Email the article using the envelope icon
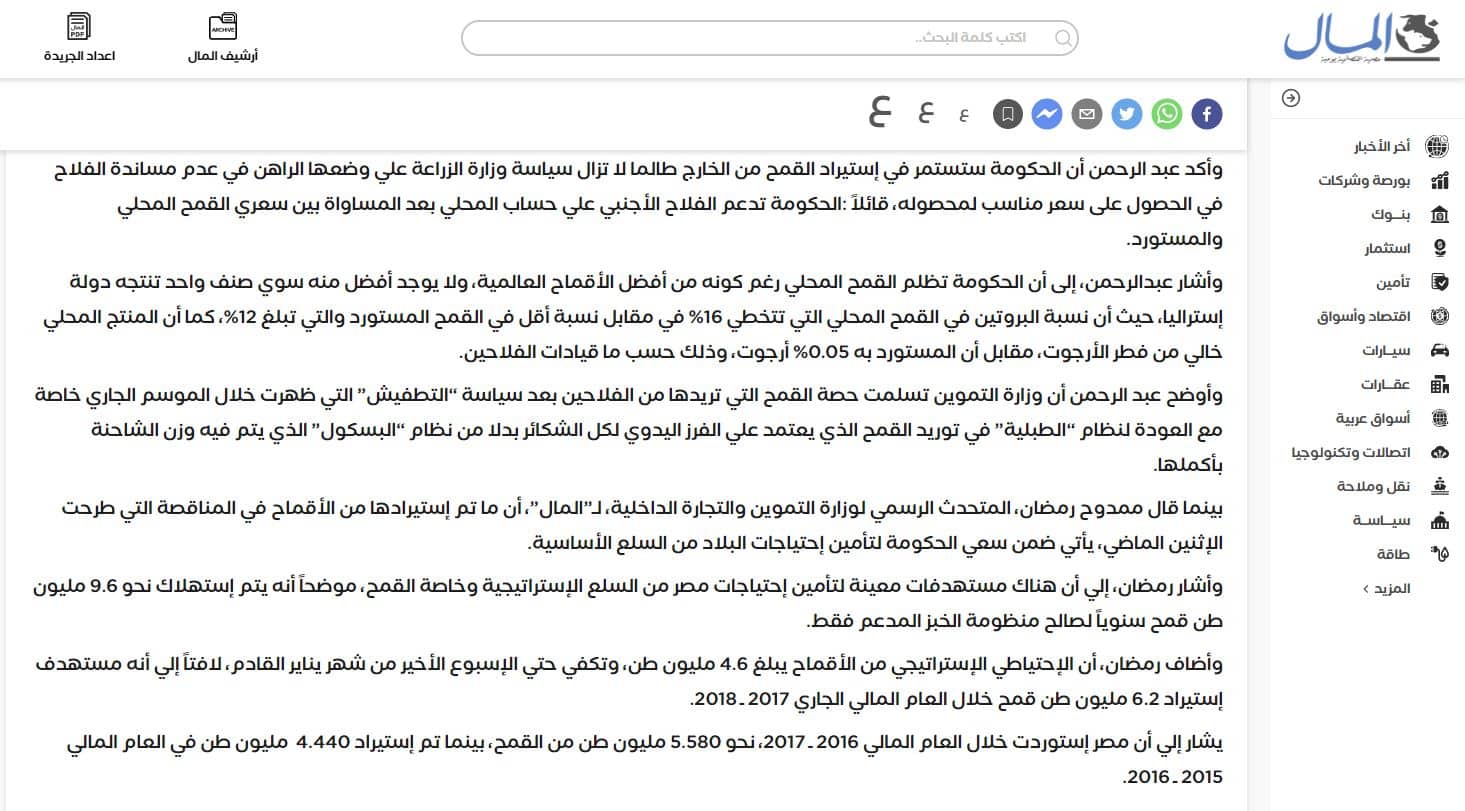 1086,114
